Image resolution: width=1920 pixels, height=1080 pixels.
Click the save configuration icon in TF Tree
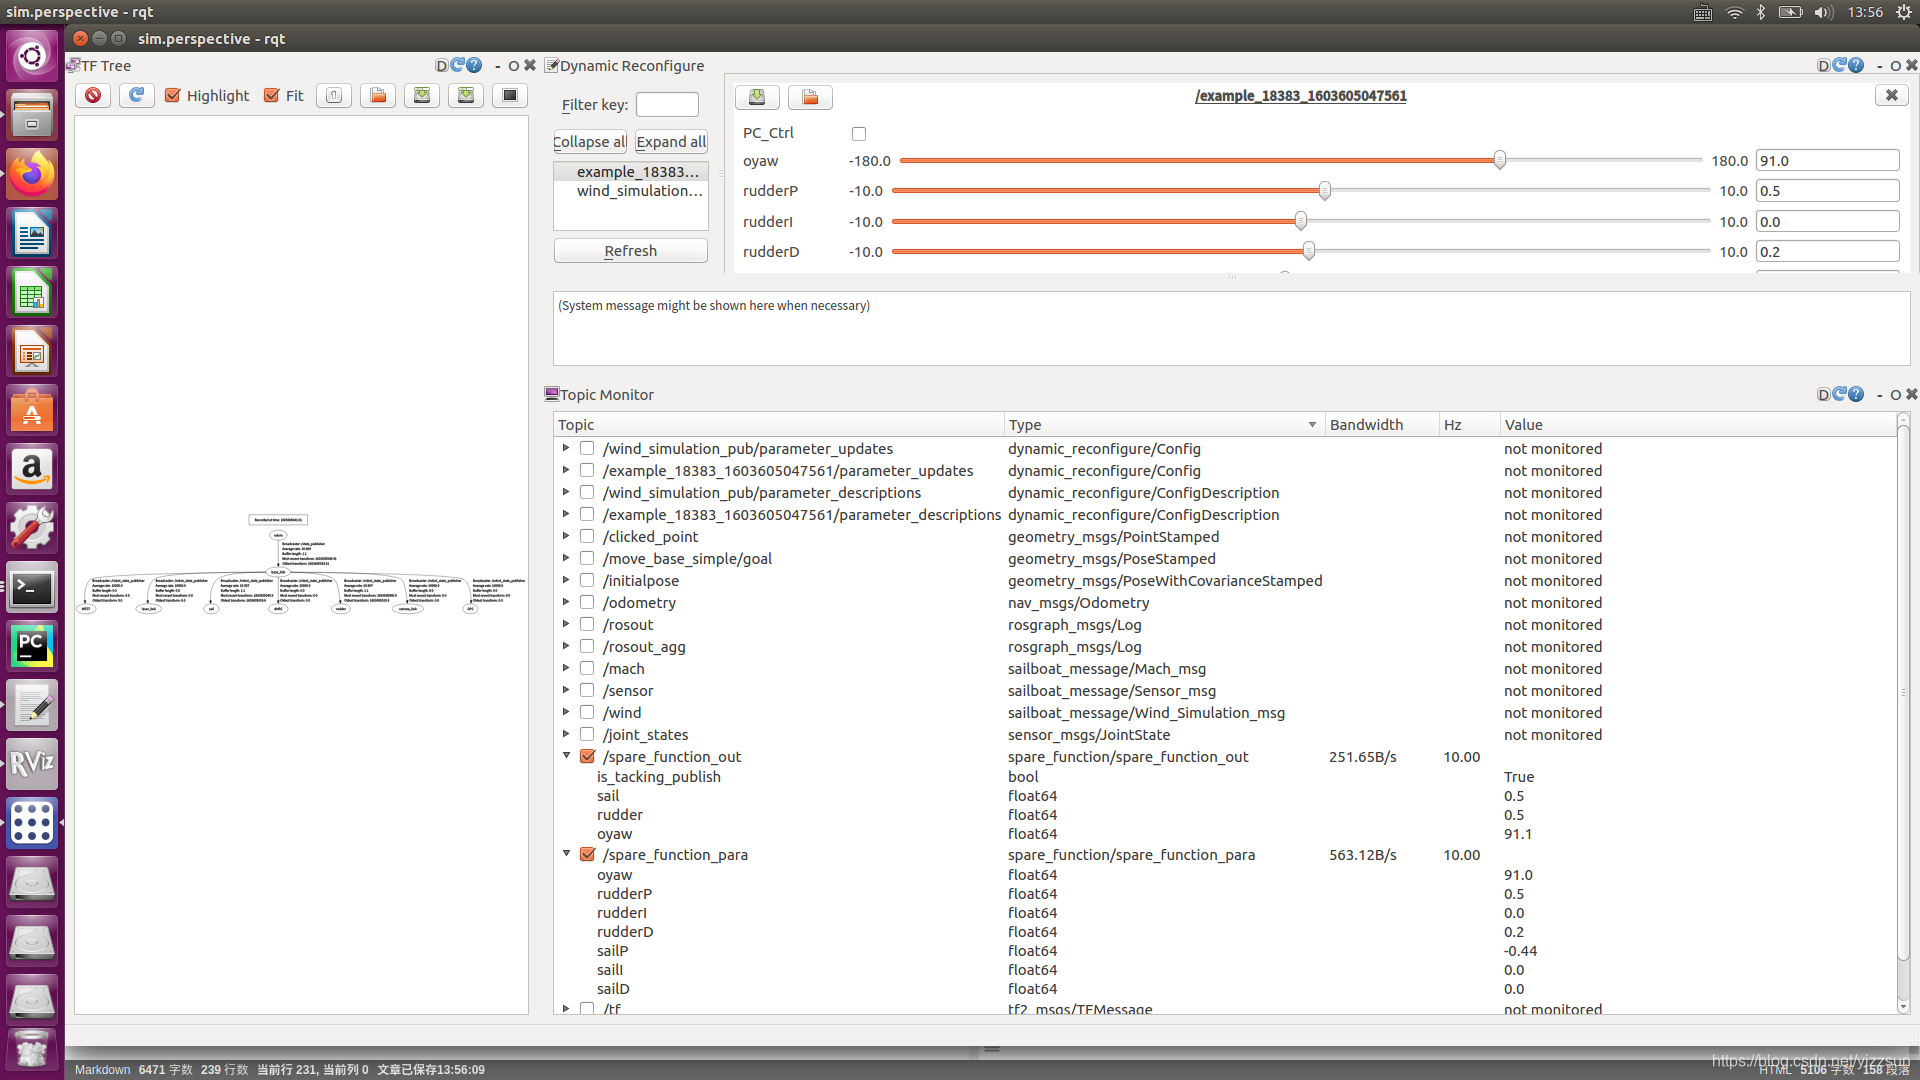(422, 95)
